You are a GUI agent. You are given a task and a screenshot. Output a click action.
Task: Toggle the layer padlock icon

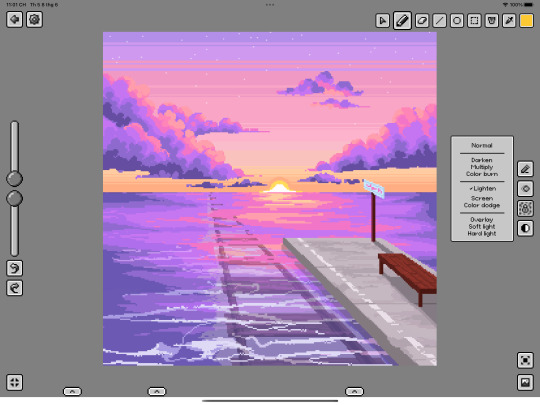525,208
